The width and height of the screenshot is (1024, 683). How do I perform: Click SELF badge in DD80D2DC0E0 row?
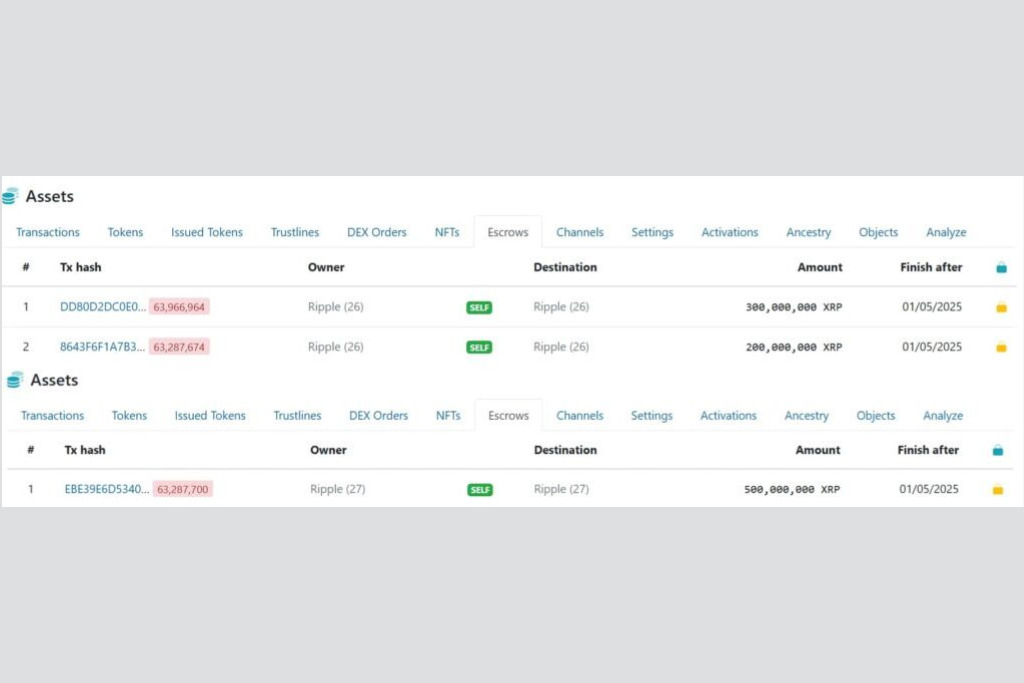(x=479, y=308)
